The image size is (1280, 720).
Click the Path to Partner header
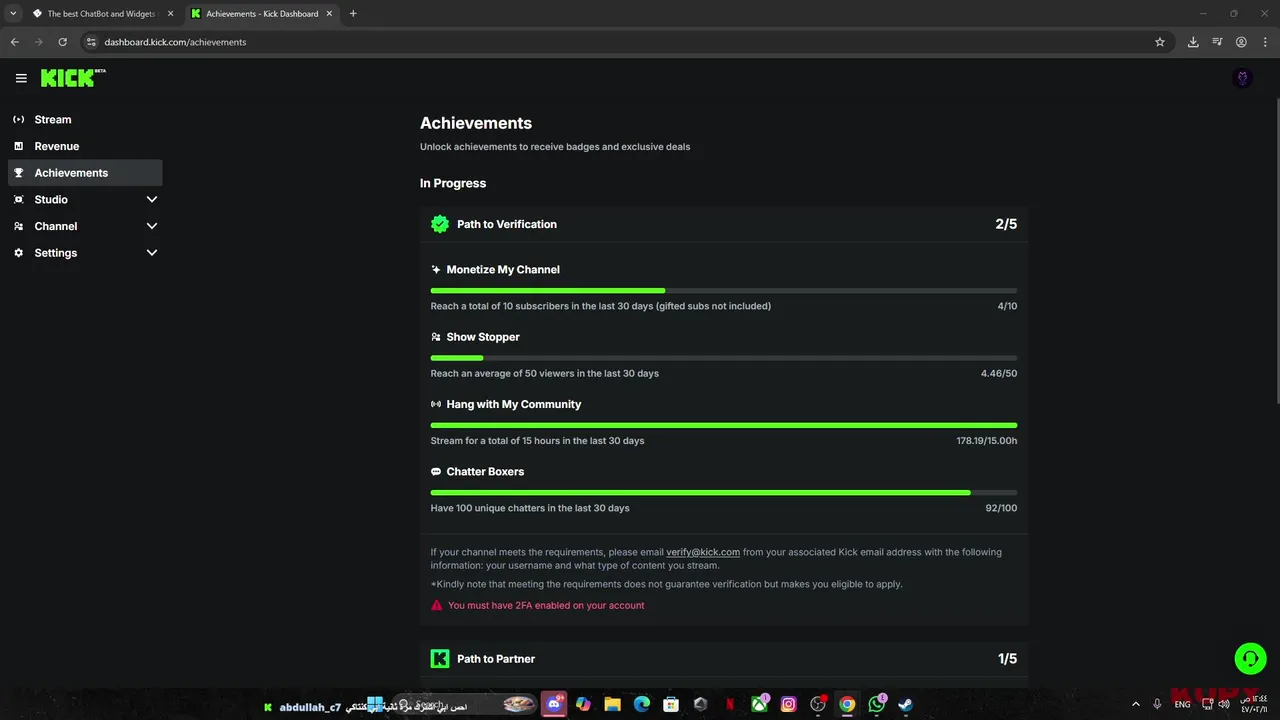[724, 659]
